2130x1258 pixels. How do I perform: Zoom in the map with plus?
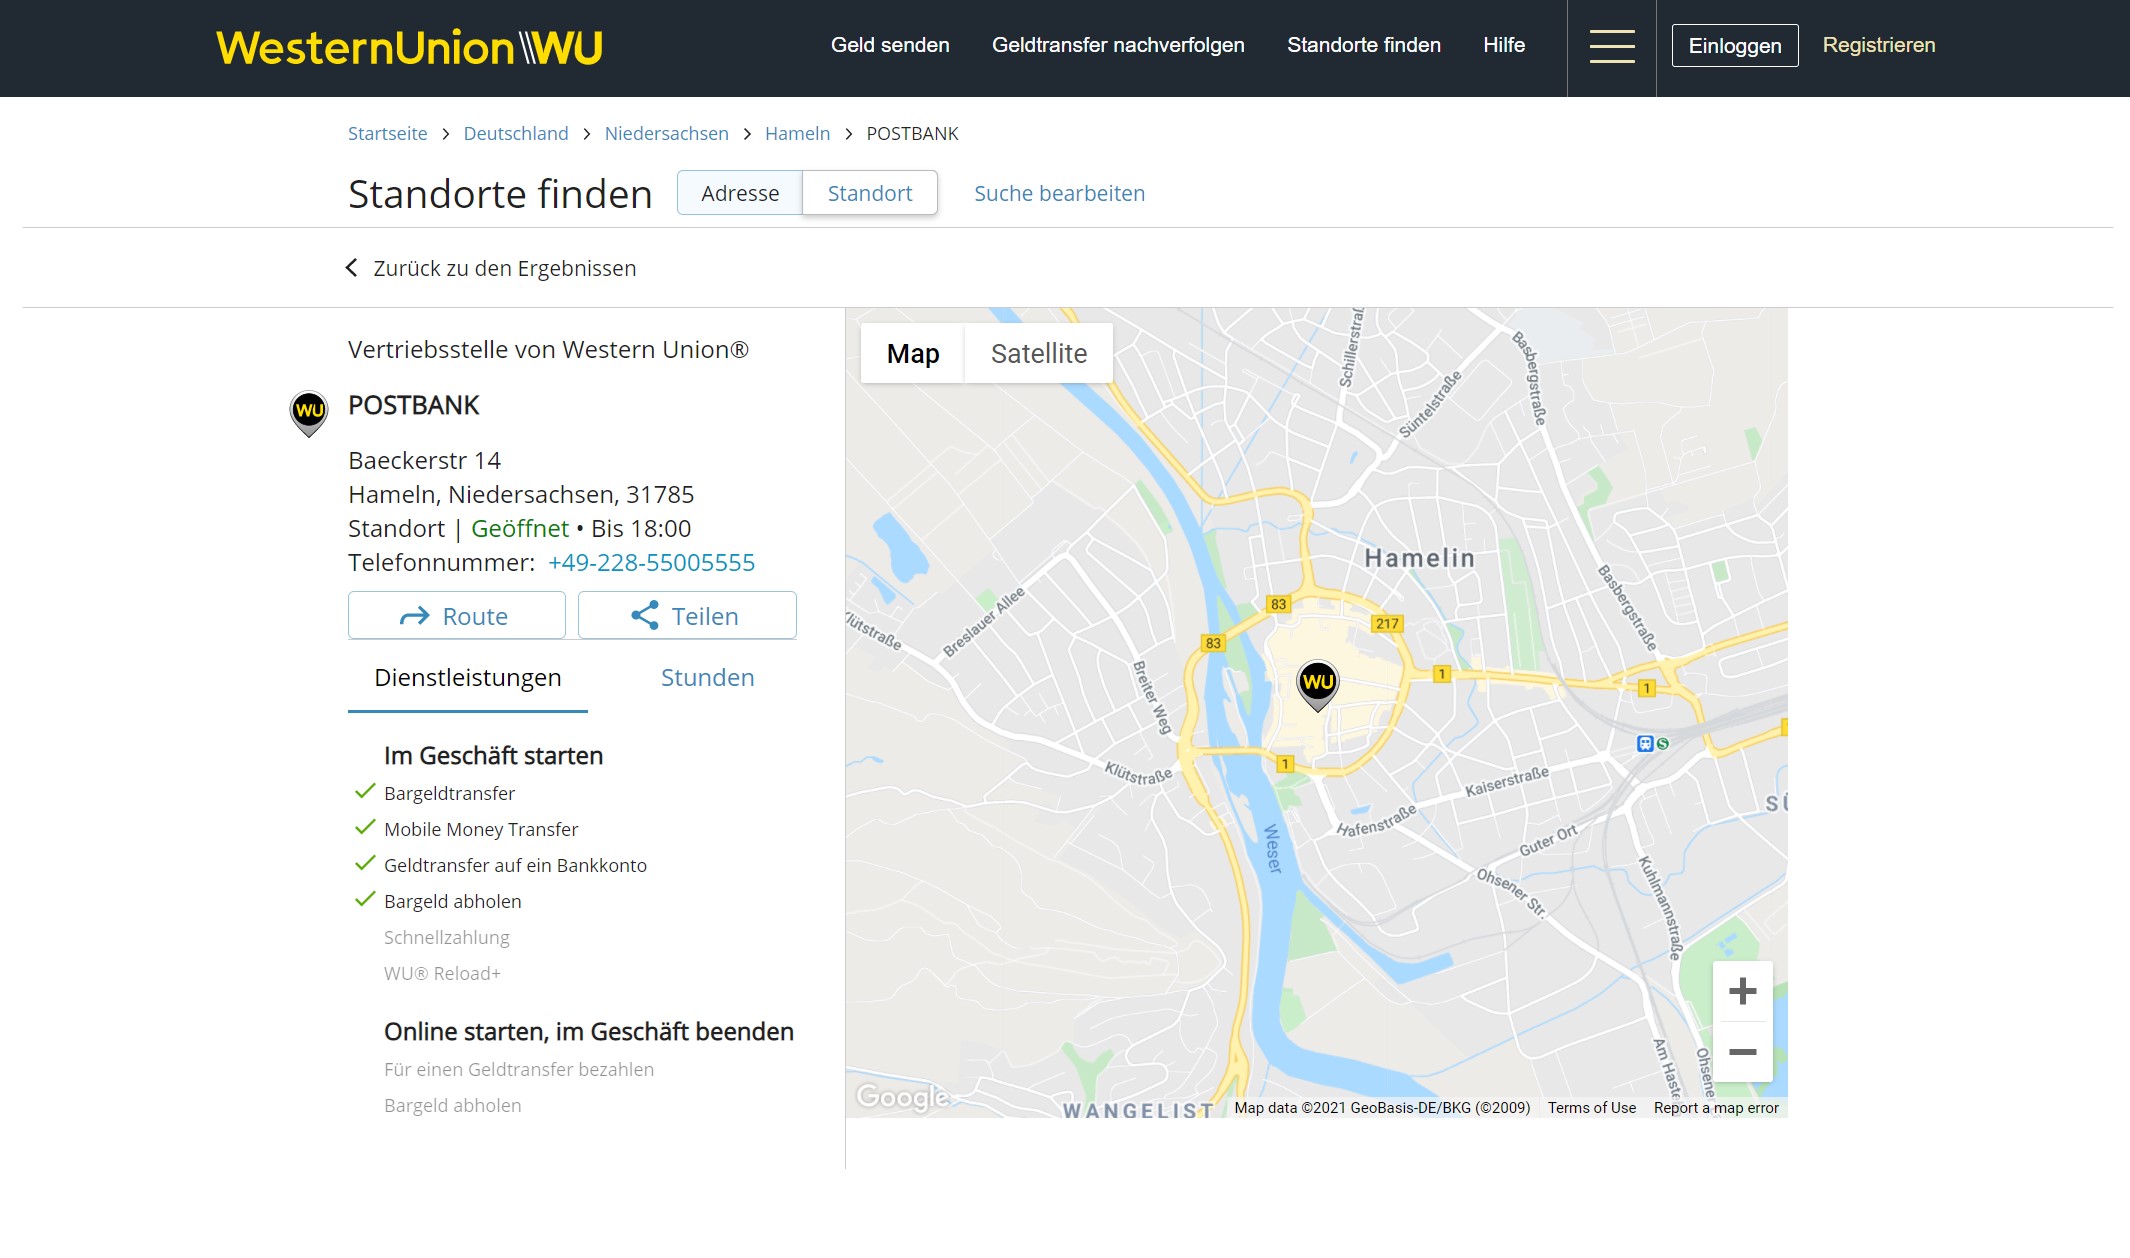(x=1742, y=991)
